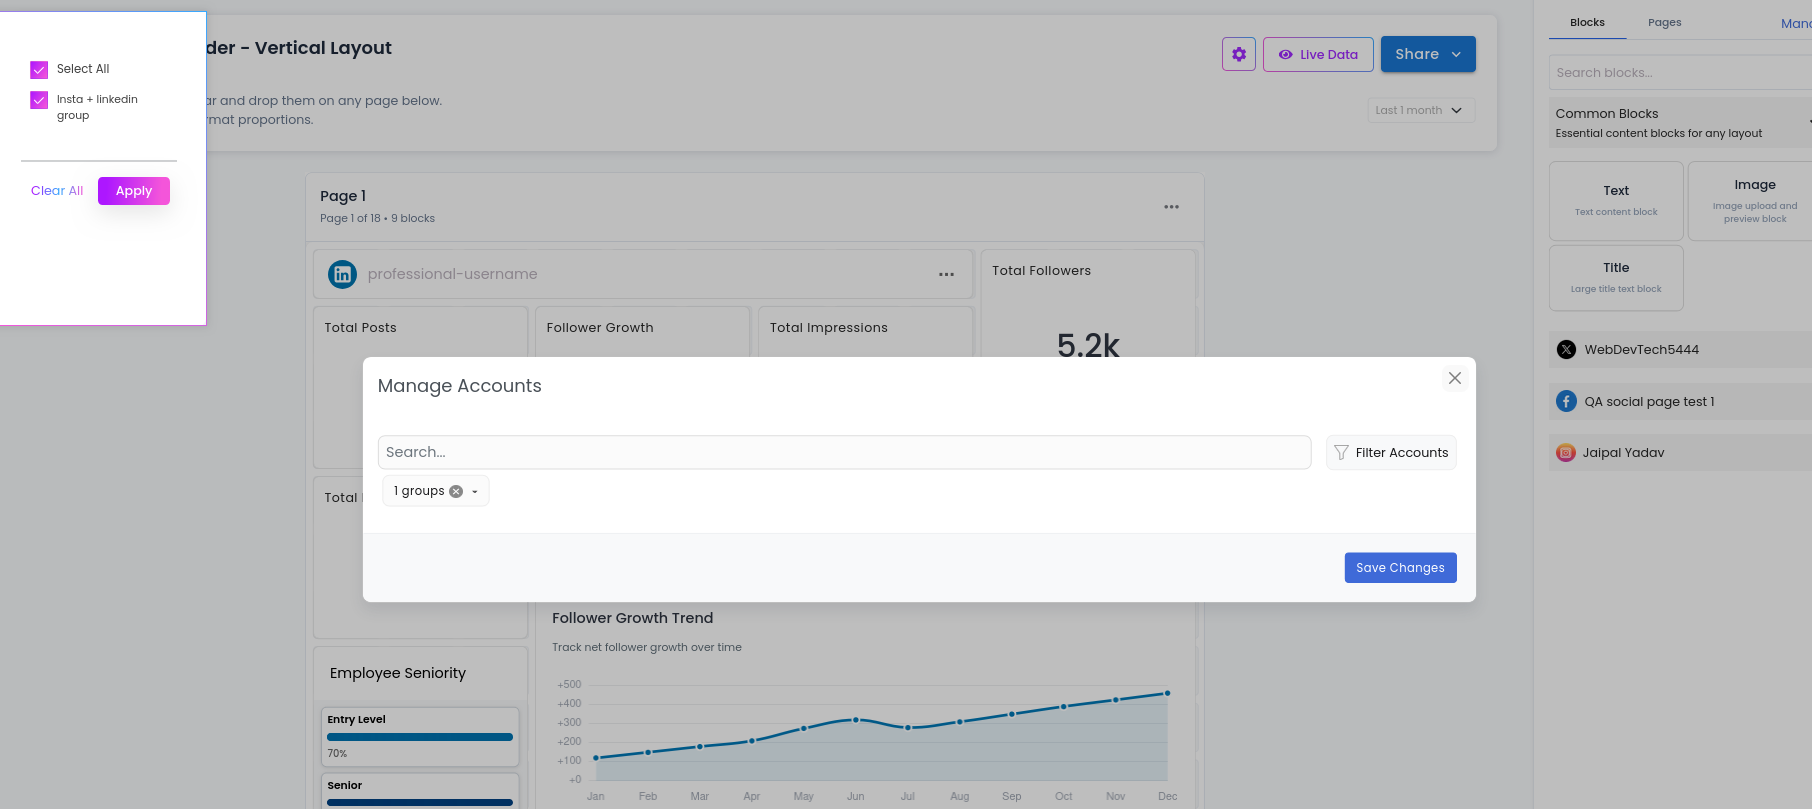The image size is (1812, 809).
Task: Open the purple gear settings icon
Action: click(1239, 54)
